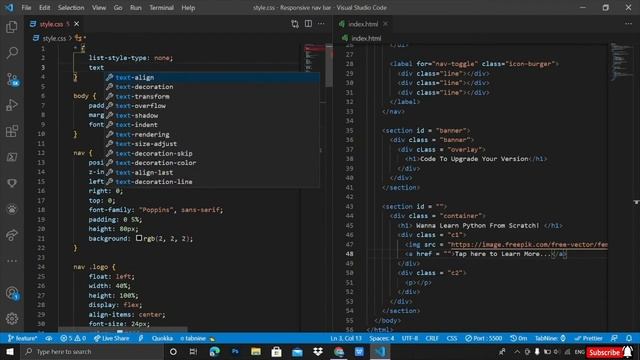Open the Run and Debug view
Viewport: 640px width, 360px height.
(x=12, y=105)
